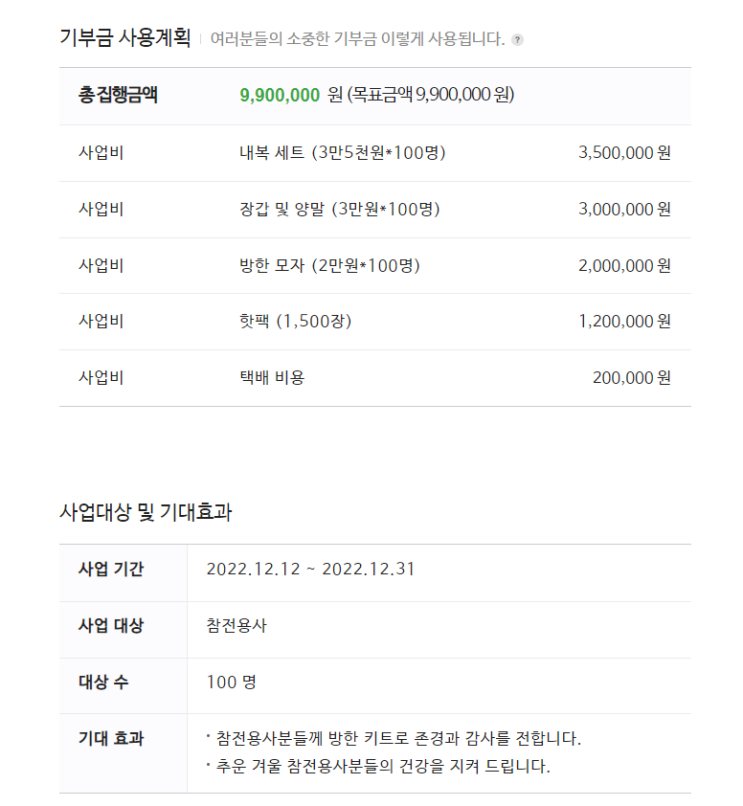This screenshot has height=806, width=743.
Task: Select the 기부금 사용계획 heading
Action: pos(125,38)
